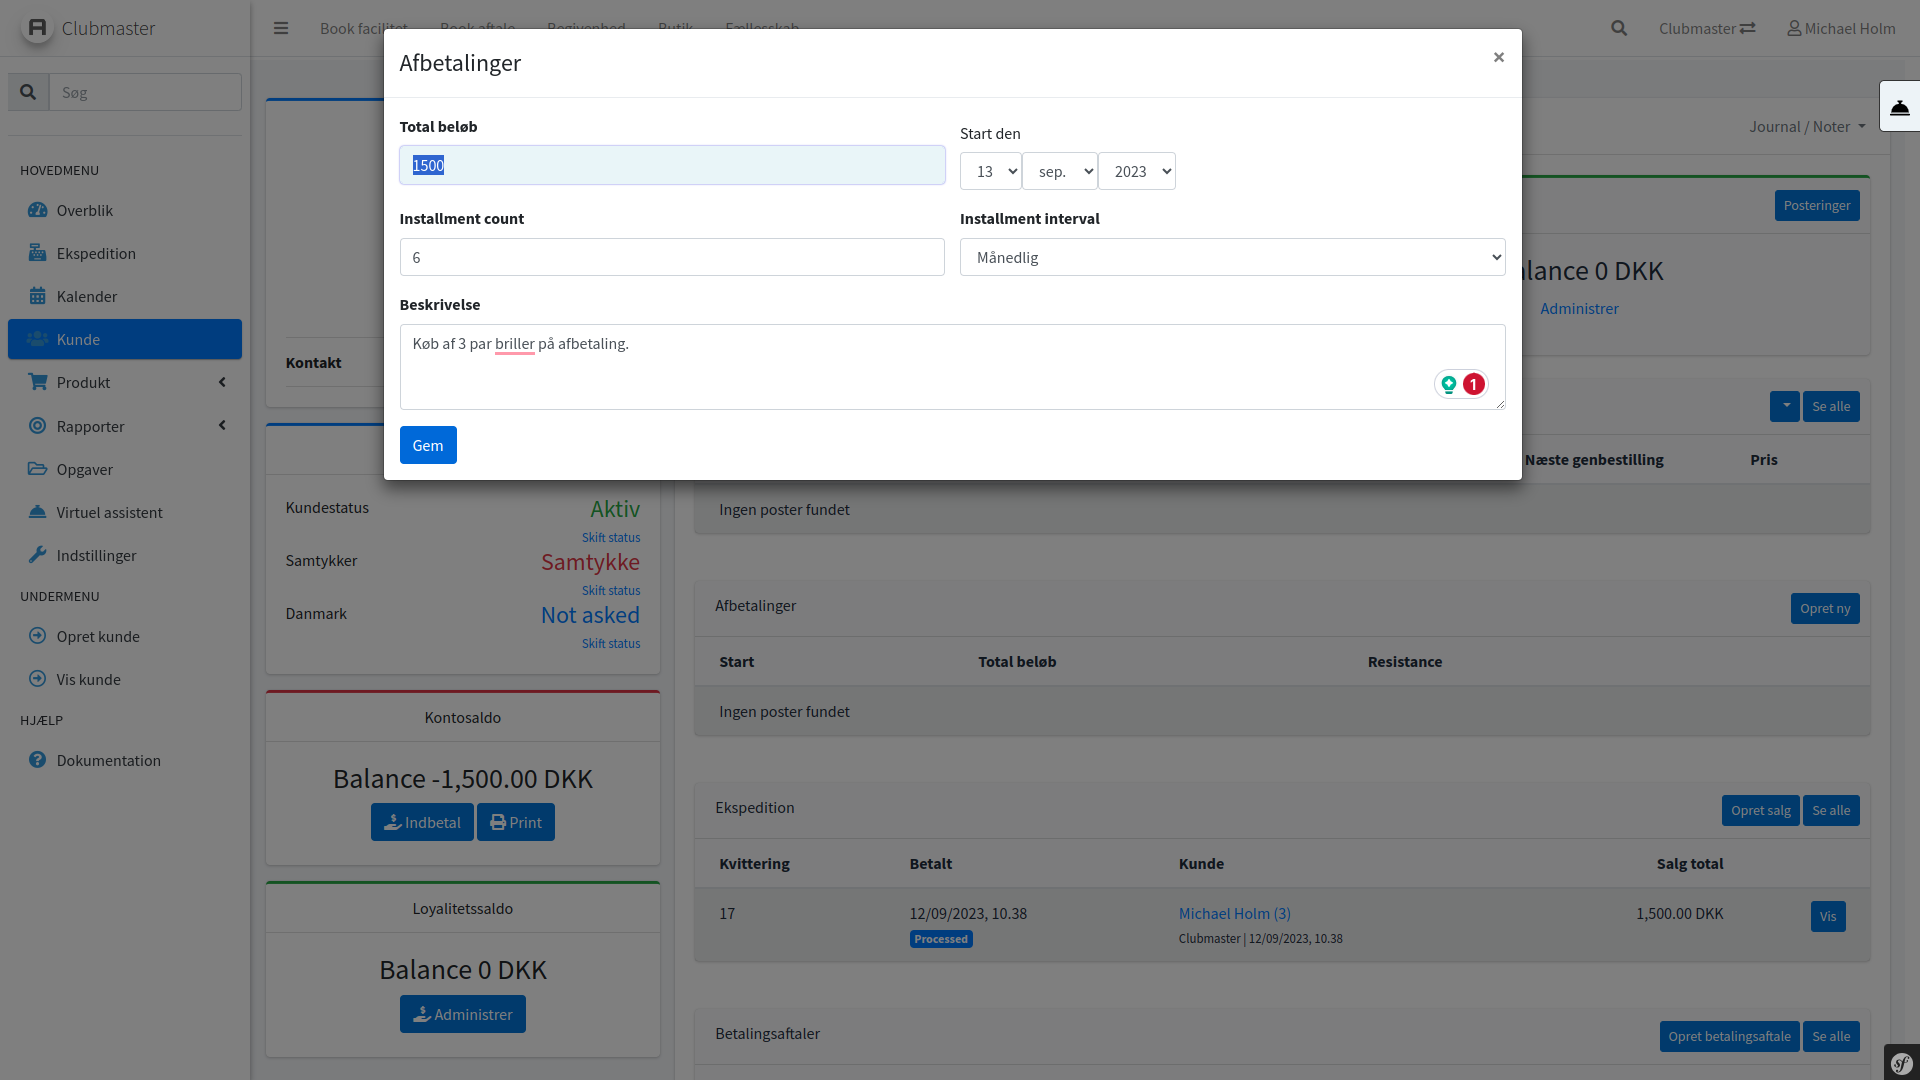Click the Indbetal button under Kontosaldo
Image resolution: width=1920 pixels, height=1080 pixels.
click(x=422, y=822)
